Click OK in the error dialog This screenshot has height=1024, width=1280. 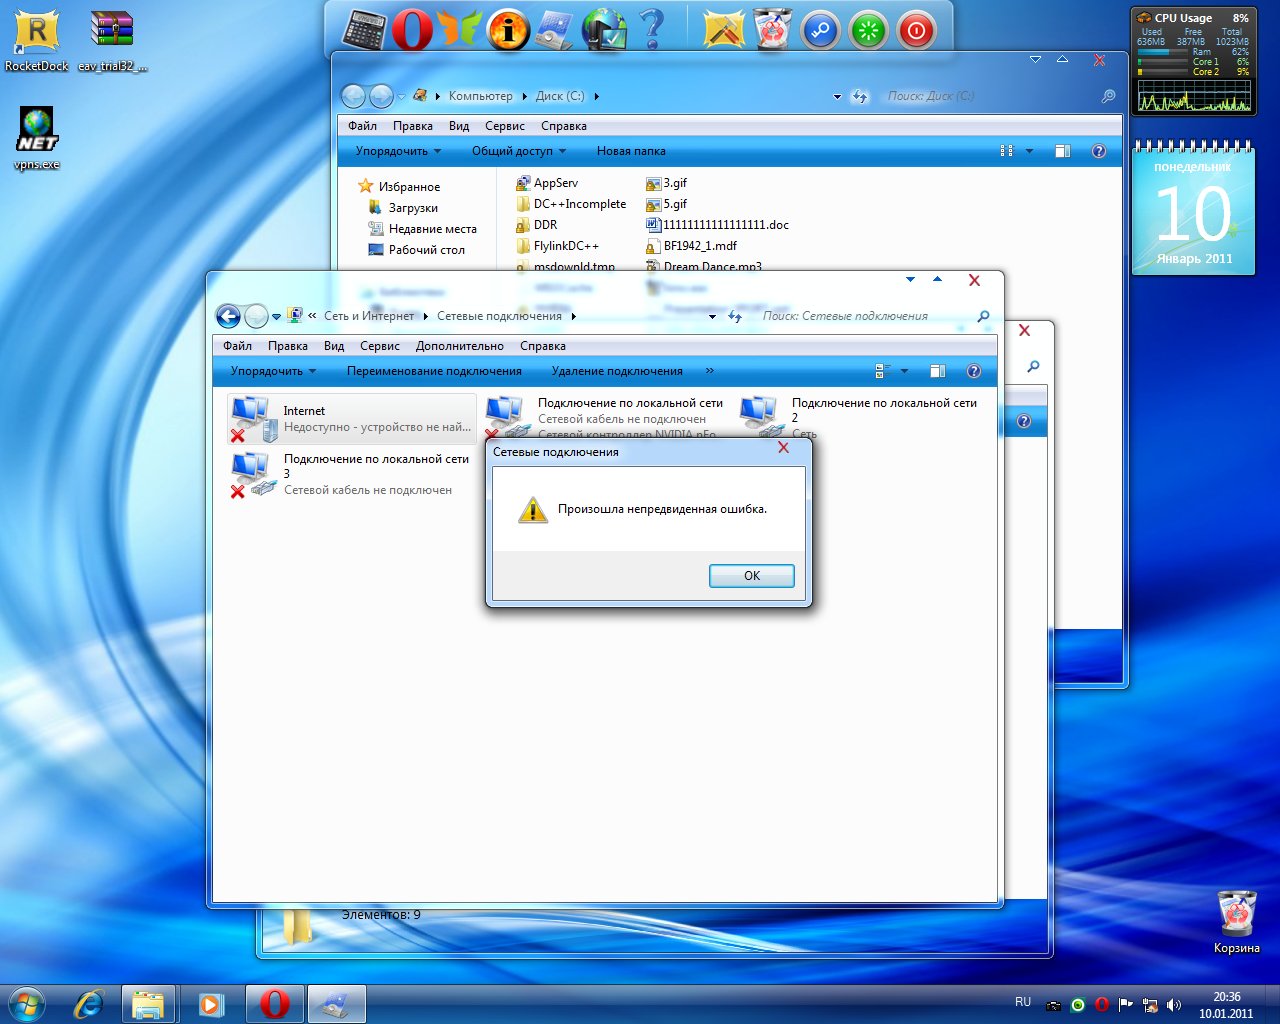click(x=751, y=576)
